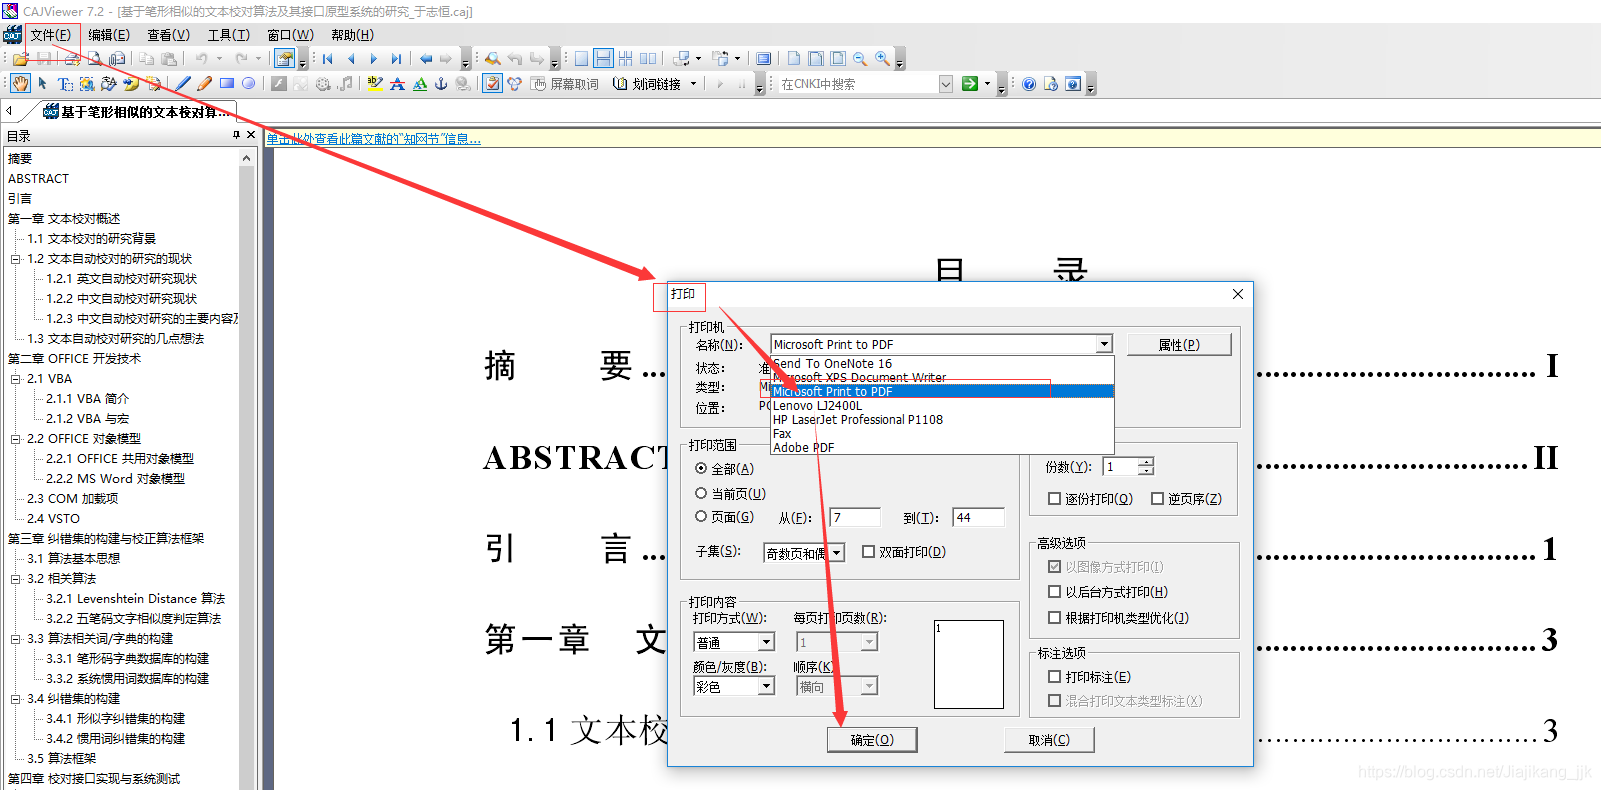This screenshot has width=1601, height=790.
Task: Click the Zoom out magnifier icon
Action: click(860, 59)
